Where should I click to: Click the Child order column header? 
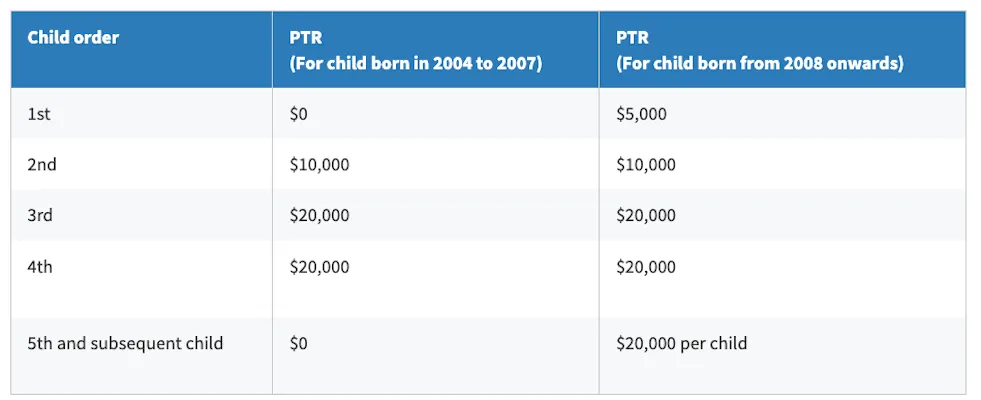point(73,38)
